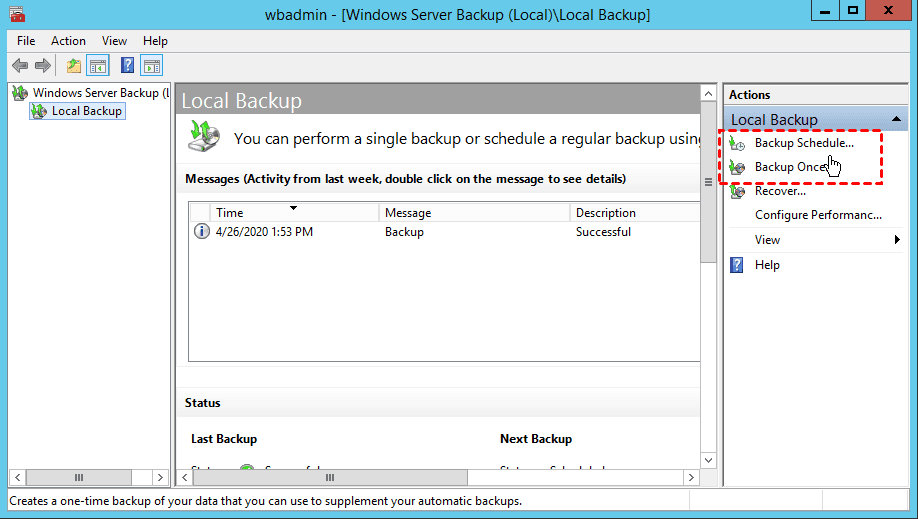918x519 pixels.
Task: Click scroll up arrow of center pane
Action: tap(708, 94)
